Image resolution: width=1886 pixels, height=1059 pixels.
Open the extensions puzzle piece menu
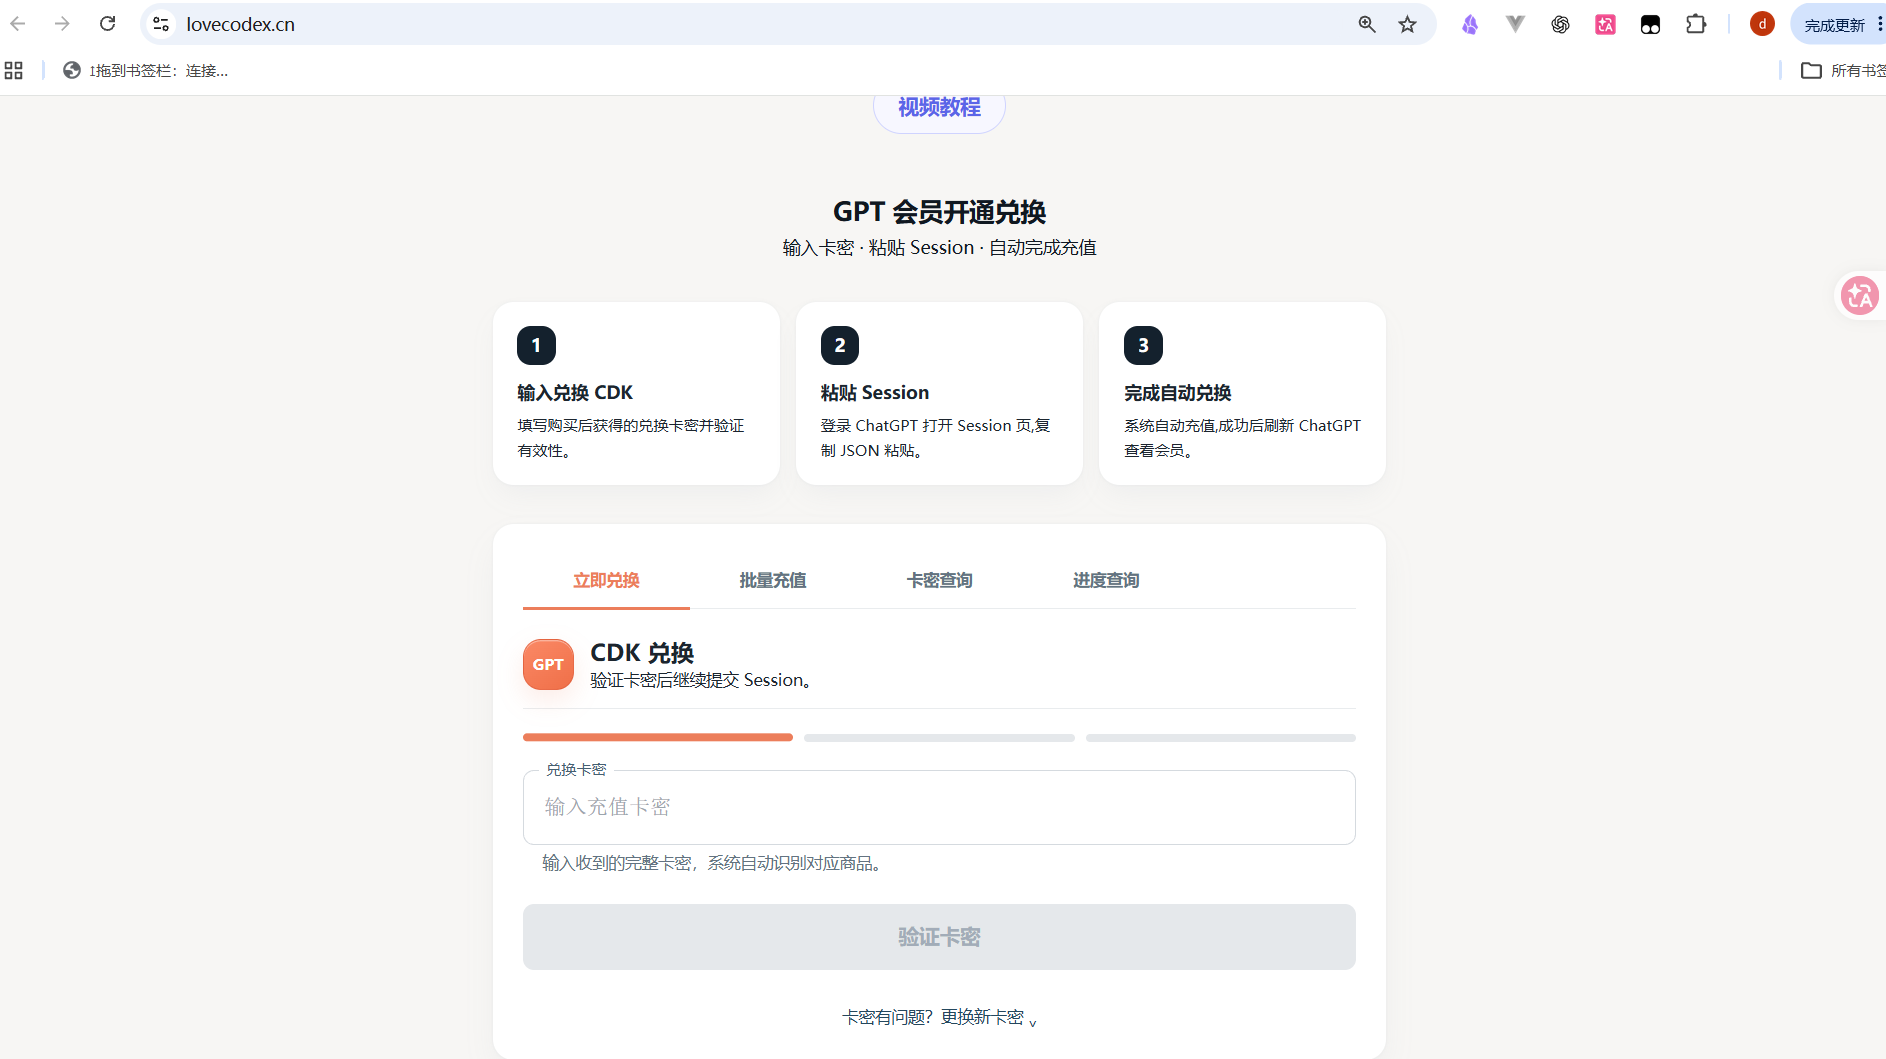pyautogui.click(x=1697, y=24)
